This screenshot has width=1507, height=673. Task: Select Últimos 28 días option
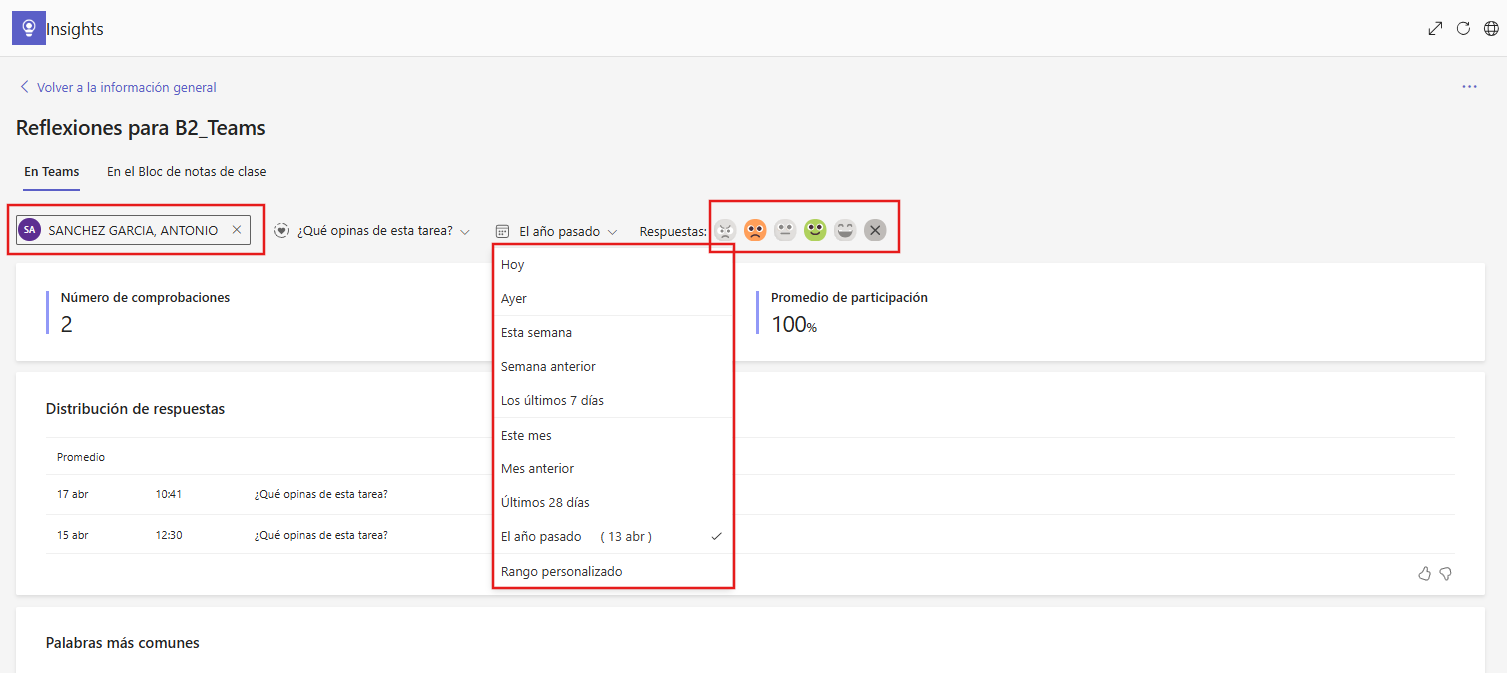coord(613,502)
